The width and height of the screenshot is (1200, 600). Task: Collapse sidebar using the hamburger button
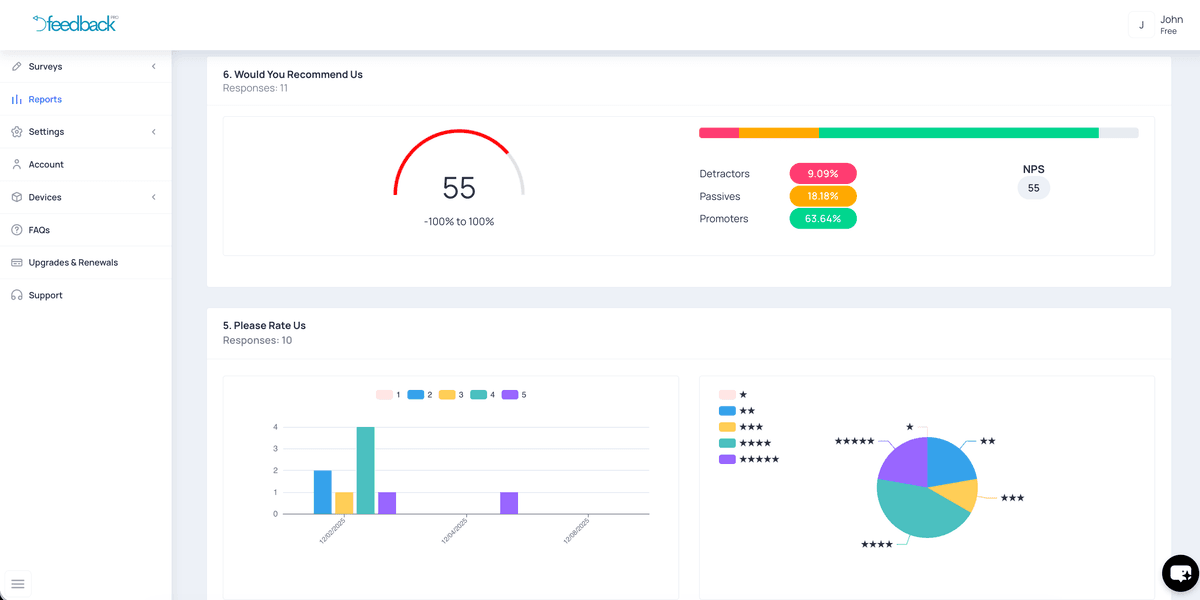(x=17, y=583)
